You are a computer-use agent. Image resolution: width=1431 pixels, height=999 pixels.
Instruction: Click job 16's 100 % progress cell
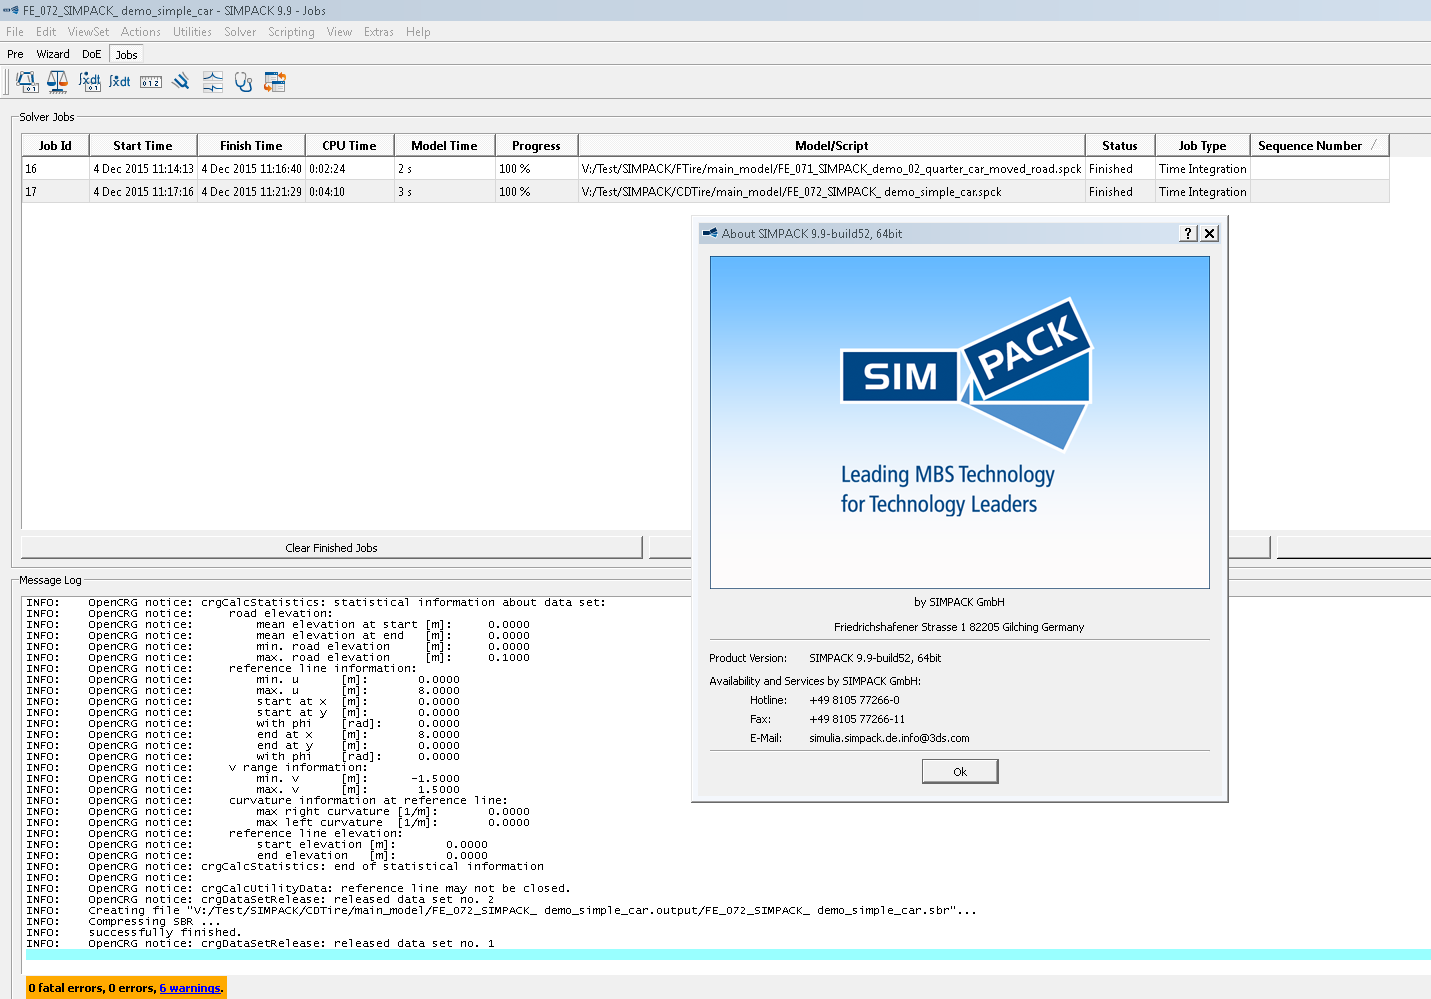[x=536, y=169]
